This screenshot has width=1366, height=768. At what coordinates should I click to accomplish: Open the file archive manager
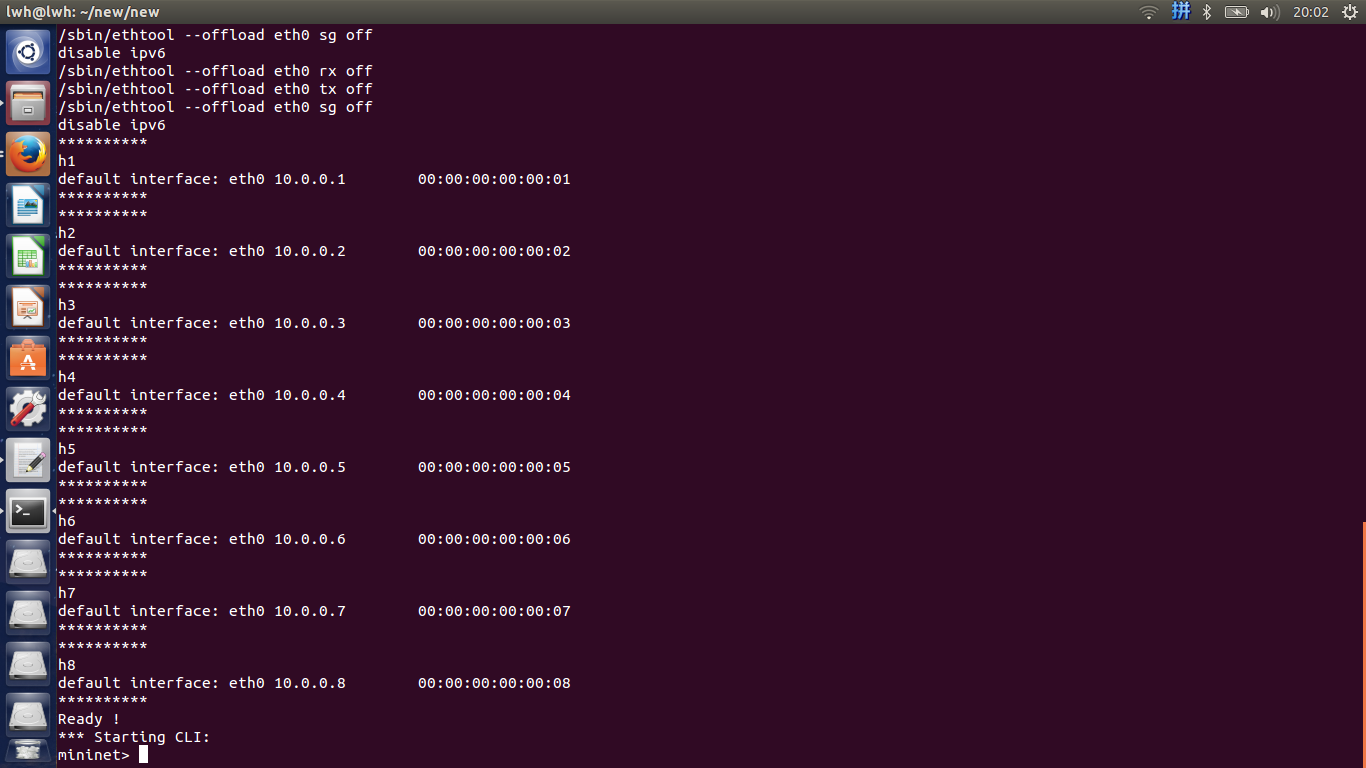(27, 103)
